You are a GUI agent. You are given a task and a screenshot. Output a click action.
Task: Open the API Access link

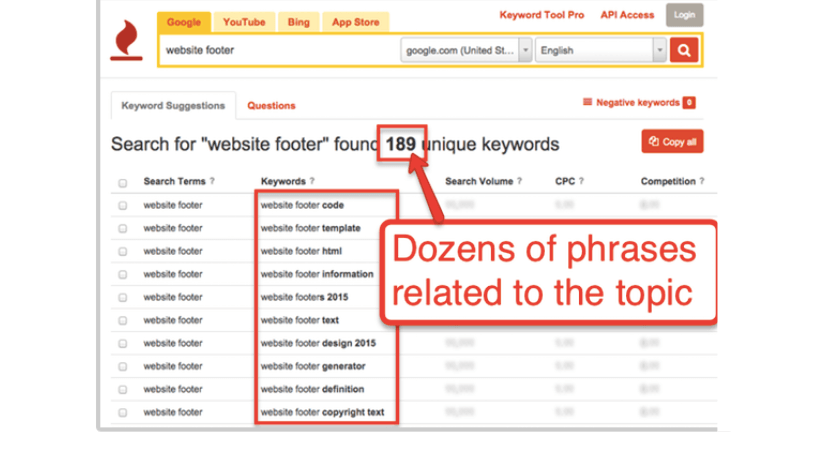point(627,15)
